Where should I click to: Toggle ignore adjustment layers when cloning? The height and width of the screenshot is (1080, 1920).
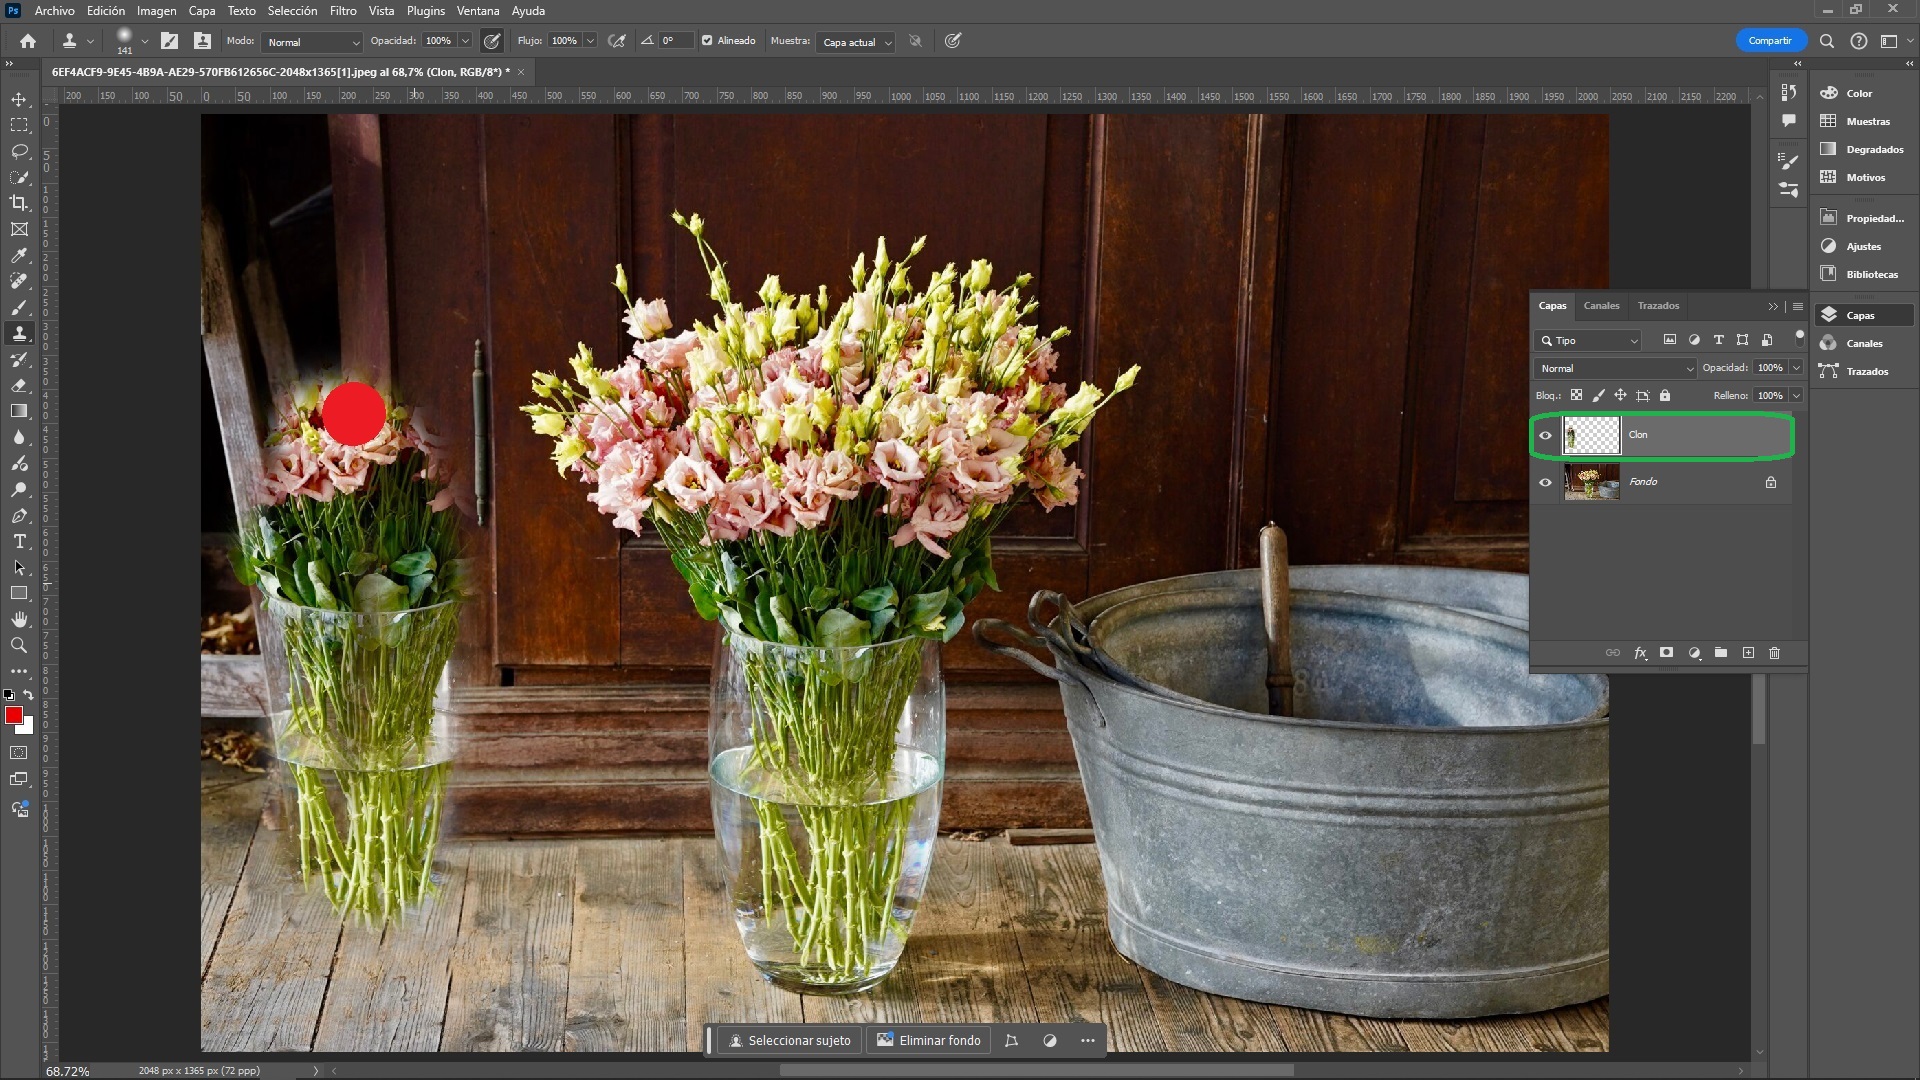pyautogui.click(x=915, y=41)
